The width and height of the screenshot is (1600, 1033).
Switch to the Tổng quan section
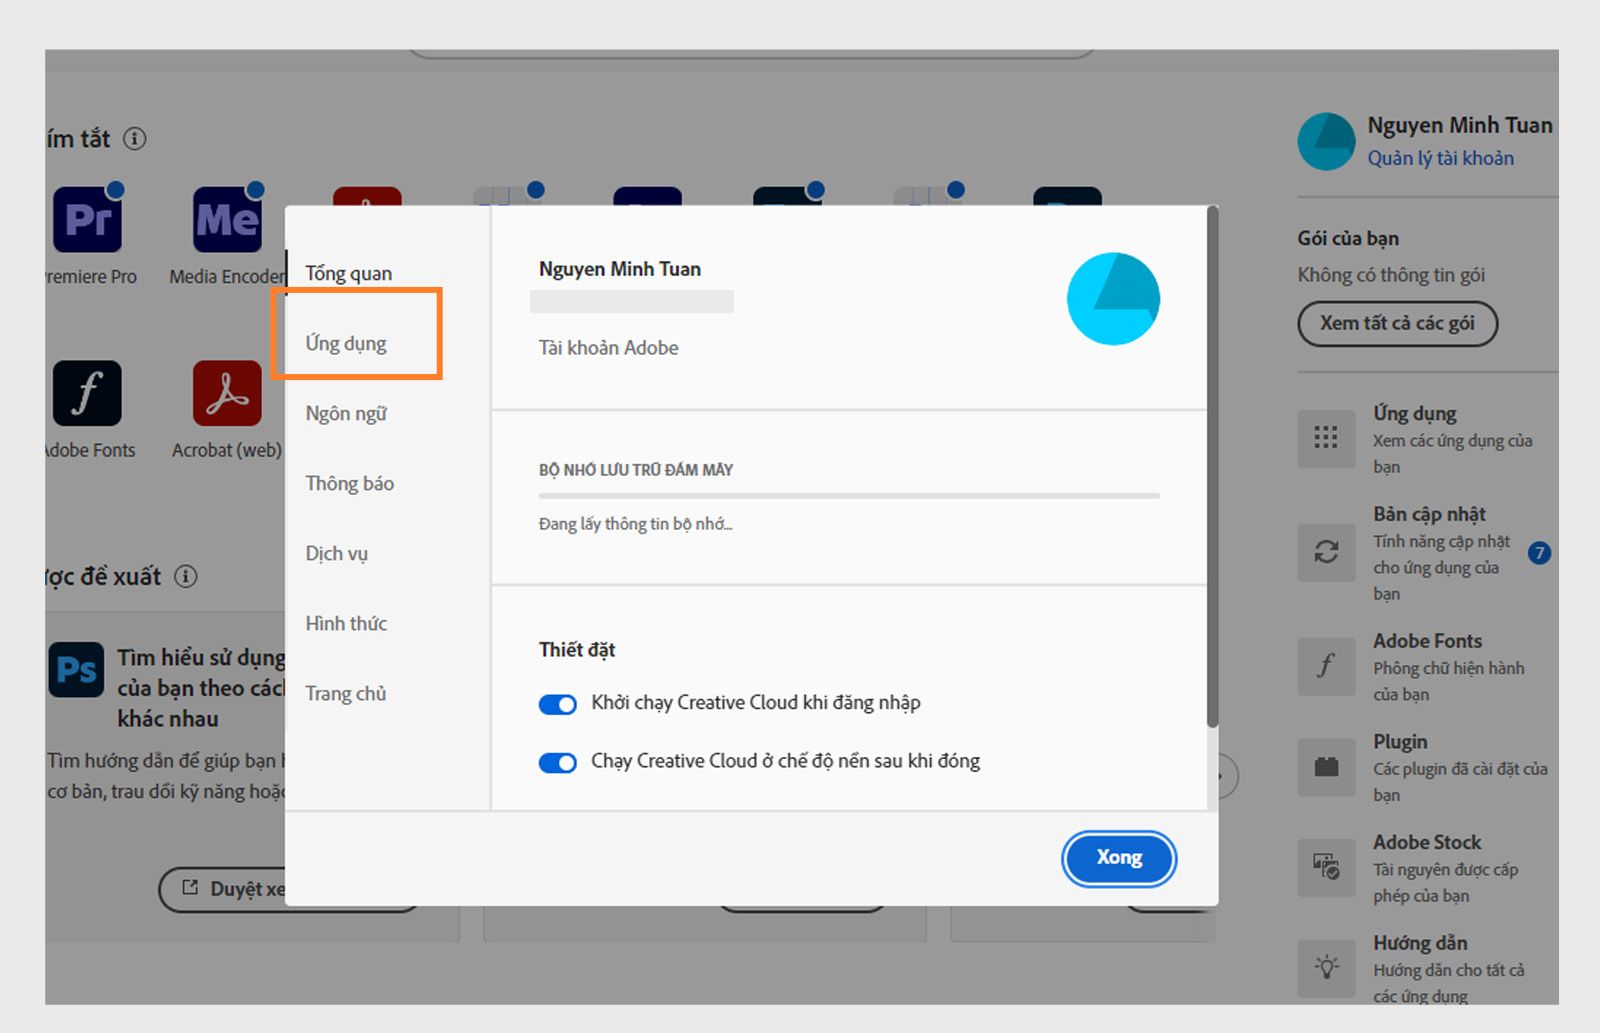[x=348, y=272]
